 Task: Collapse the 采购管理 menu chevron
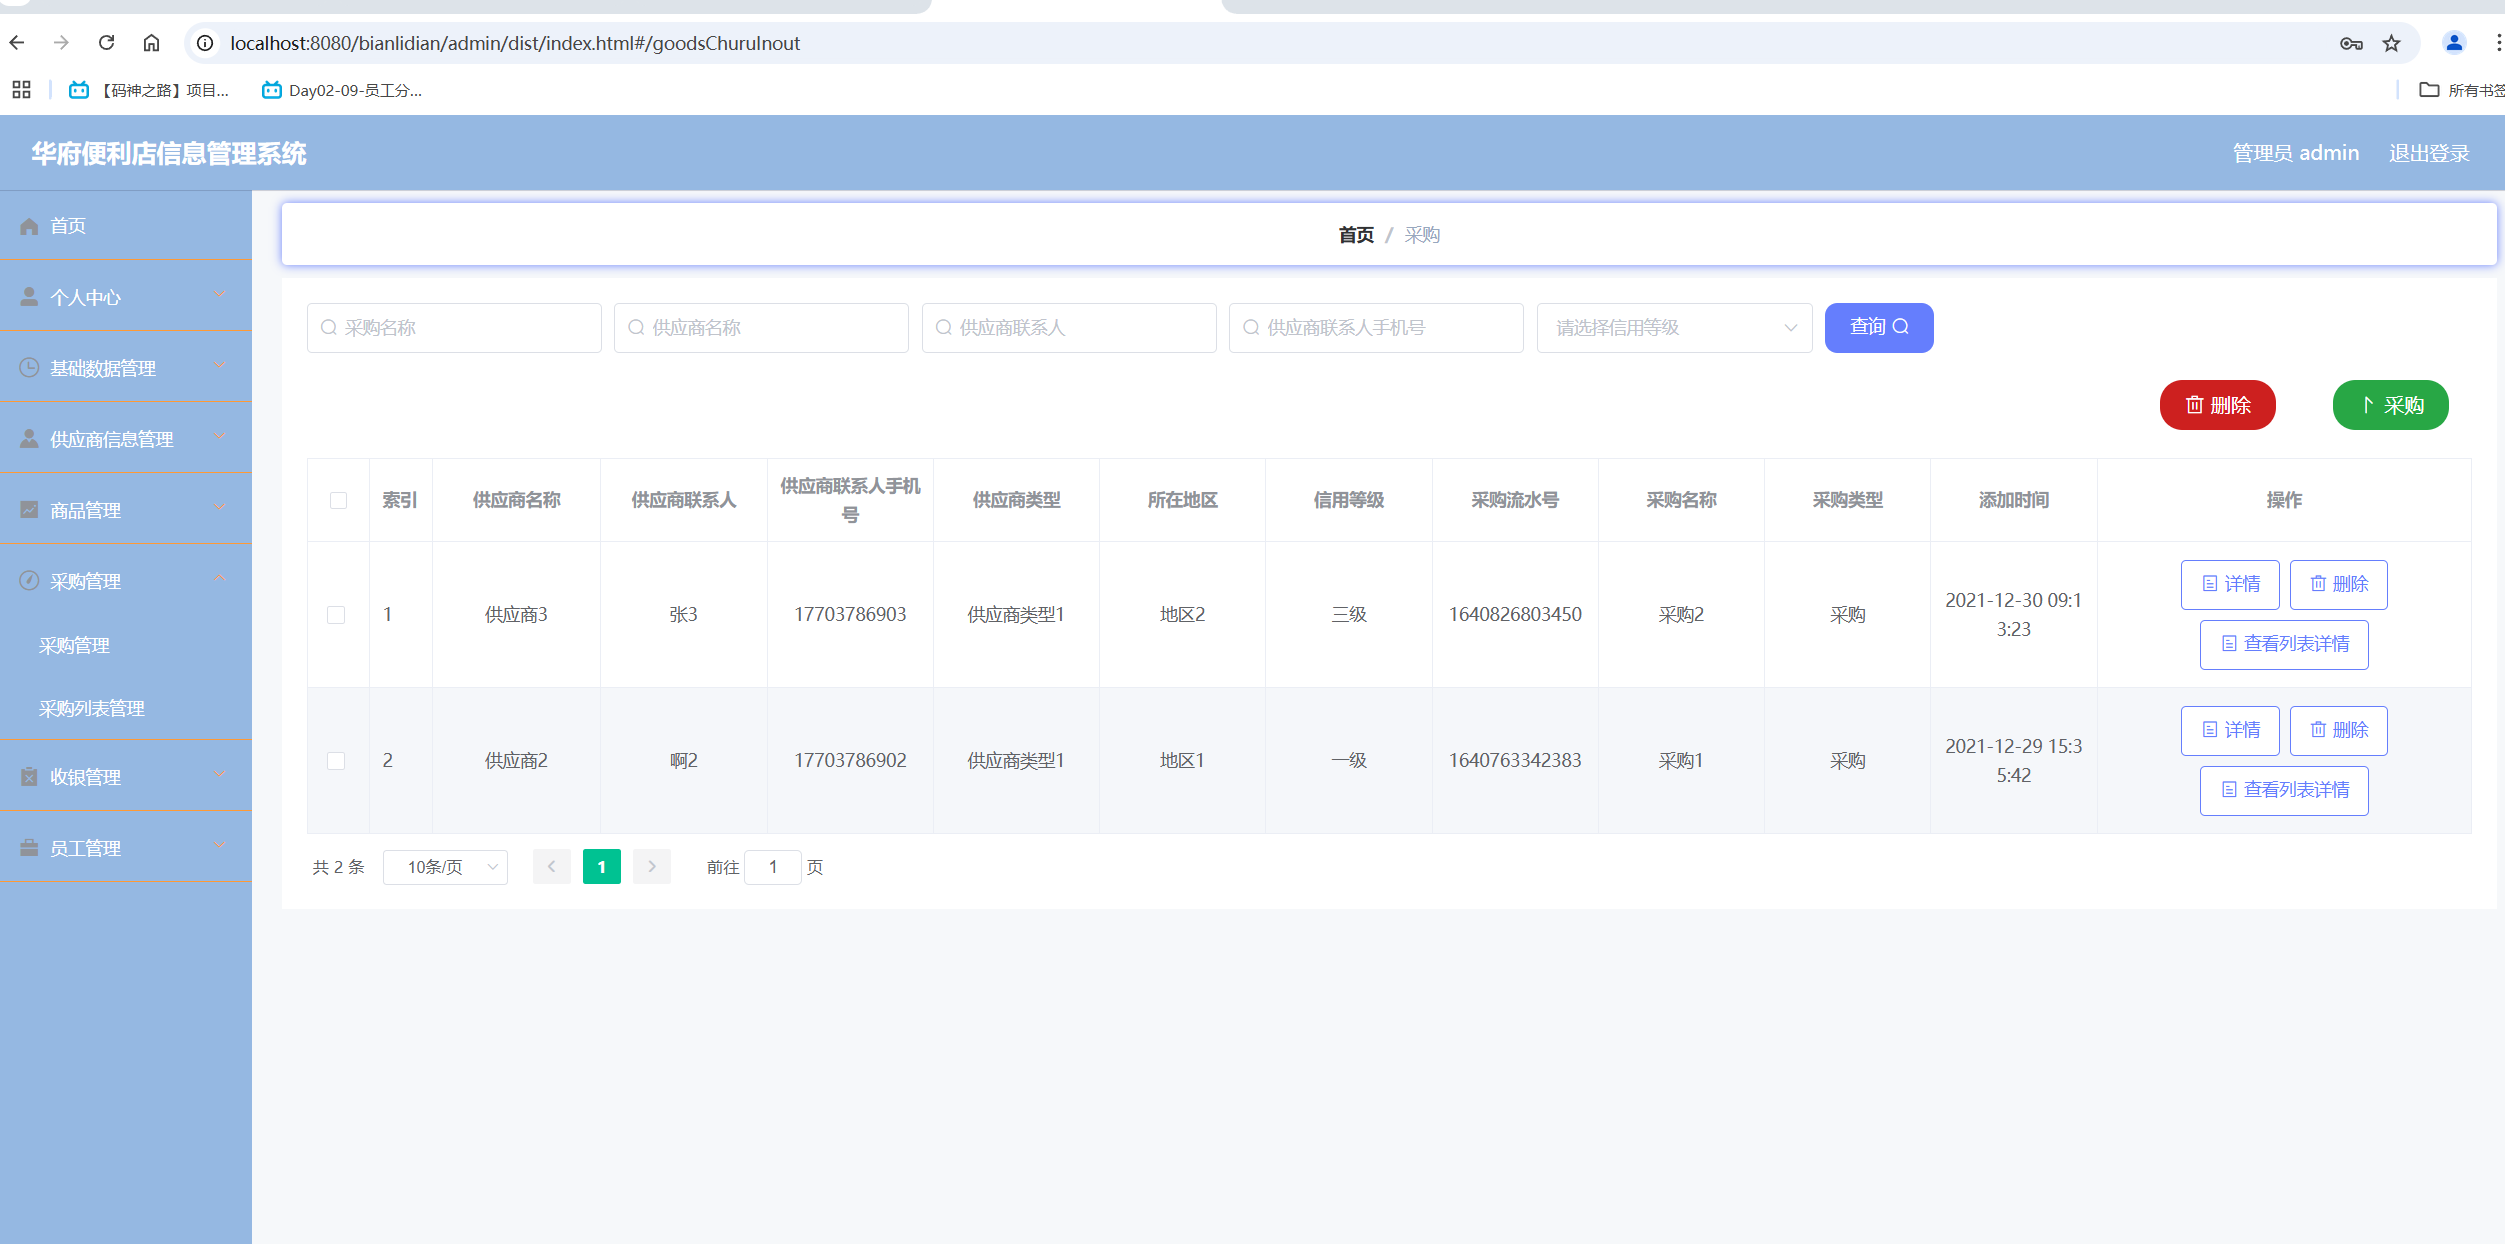click(x=220, y=580)
